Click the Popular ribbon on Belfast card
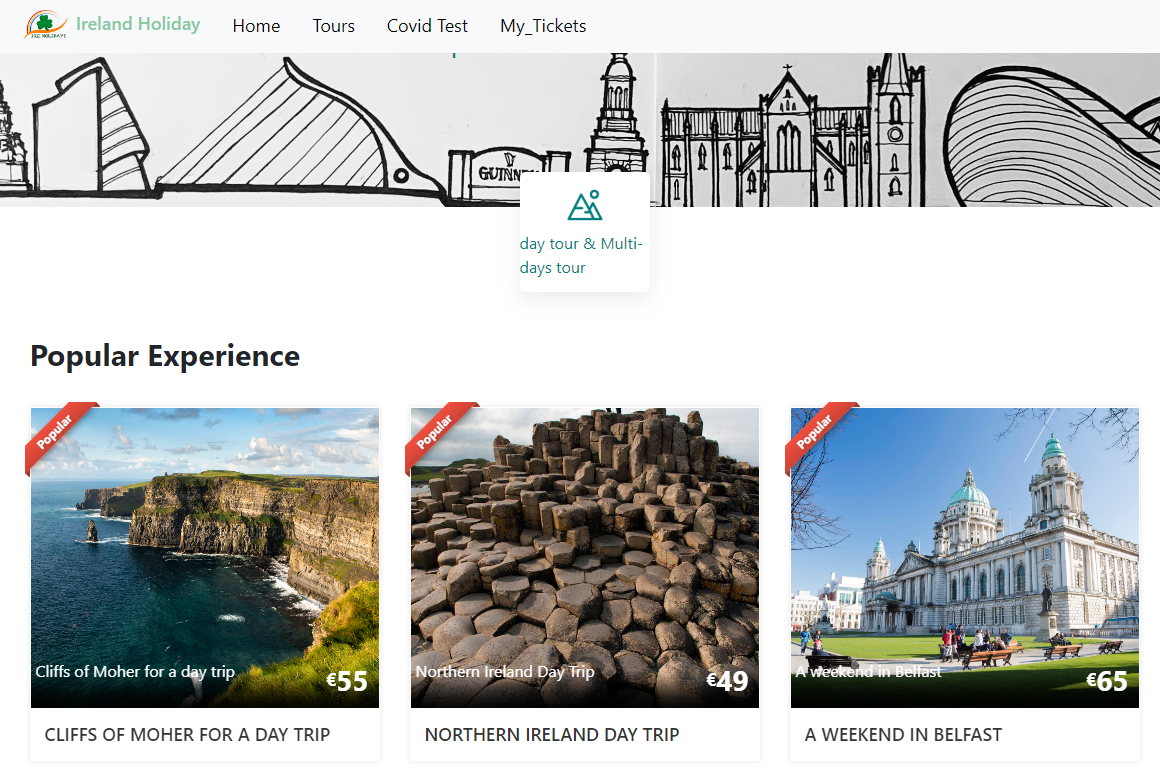This screenshot has width=1160, height=778. click(x=815, y=432)
